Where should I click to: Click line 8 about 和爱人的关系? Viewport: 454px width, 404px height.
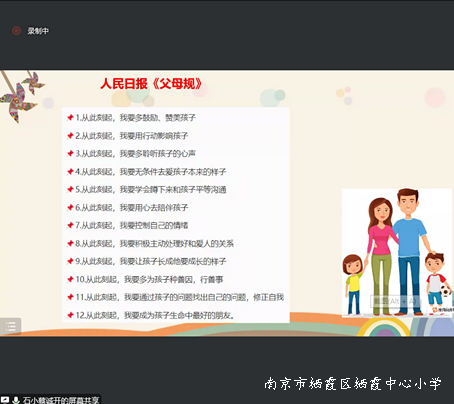[154, 243]
